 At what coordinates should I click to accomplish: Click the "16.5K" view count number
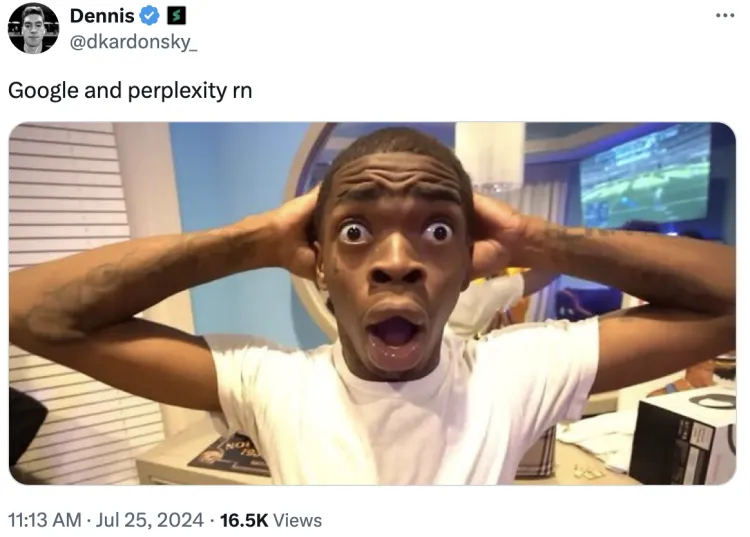pyautogui.click(x=244, y=520)
